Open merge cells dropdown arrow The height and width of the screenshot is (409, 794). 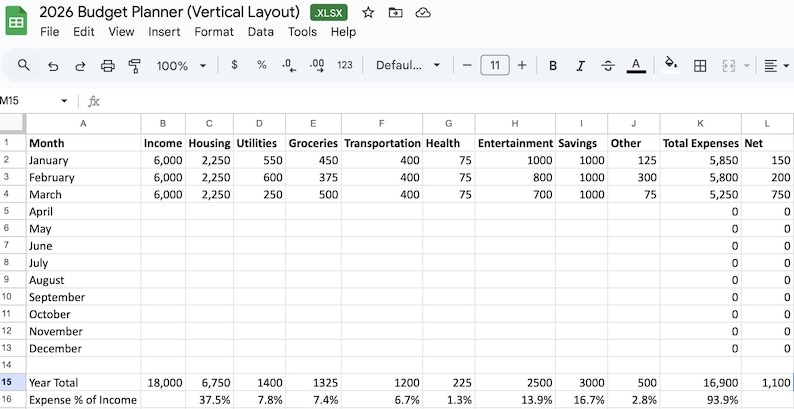747,66
